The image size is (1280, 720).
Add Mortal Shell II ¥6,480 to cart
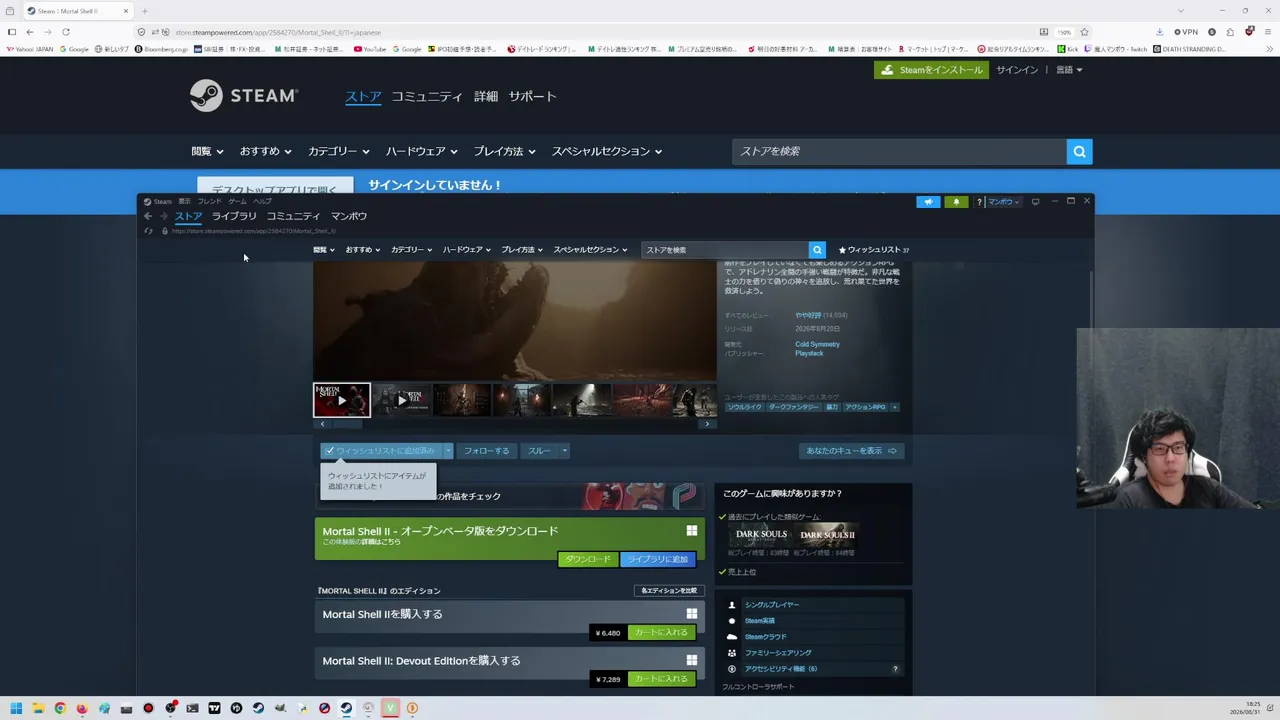pos(661,633)
